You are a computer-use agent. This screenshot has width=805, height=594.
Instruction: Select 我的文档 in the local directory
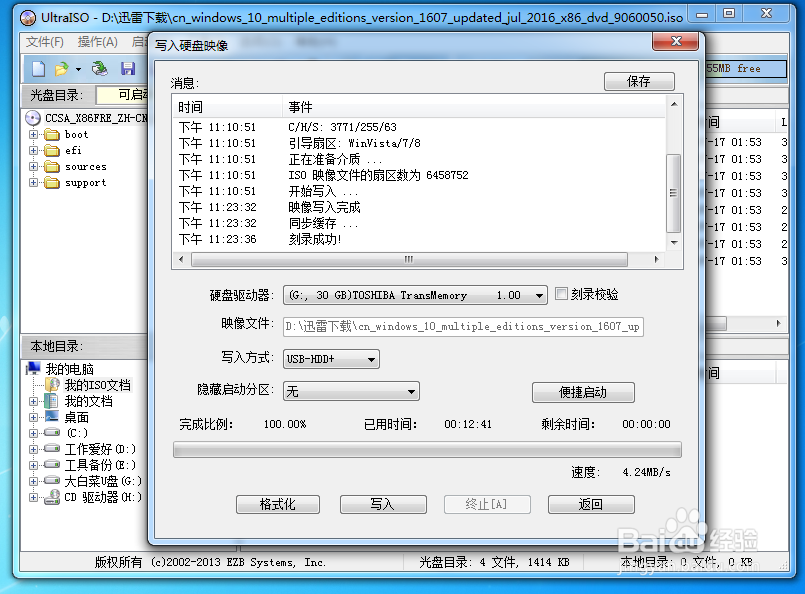pyautogui.click(x=88, y=401)
